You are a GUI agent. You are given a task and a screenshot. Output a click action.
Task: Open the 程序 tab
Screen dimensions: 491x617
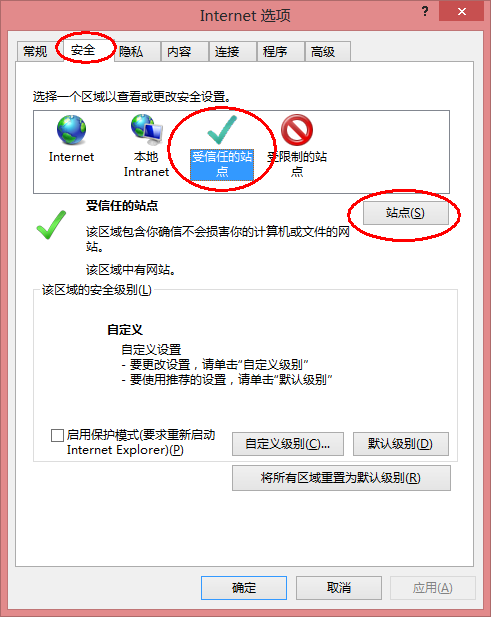click(x=275, y=51)
